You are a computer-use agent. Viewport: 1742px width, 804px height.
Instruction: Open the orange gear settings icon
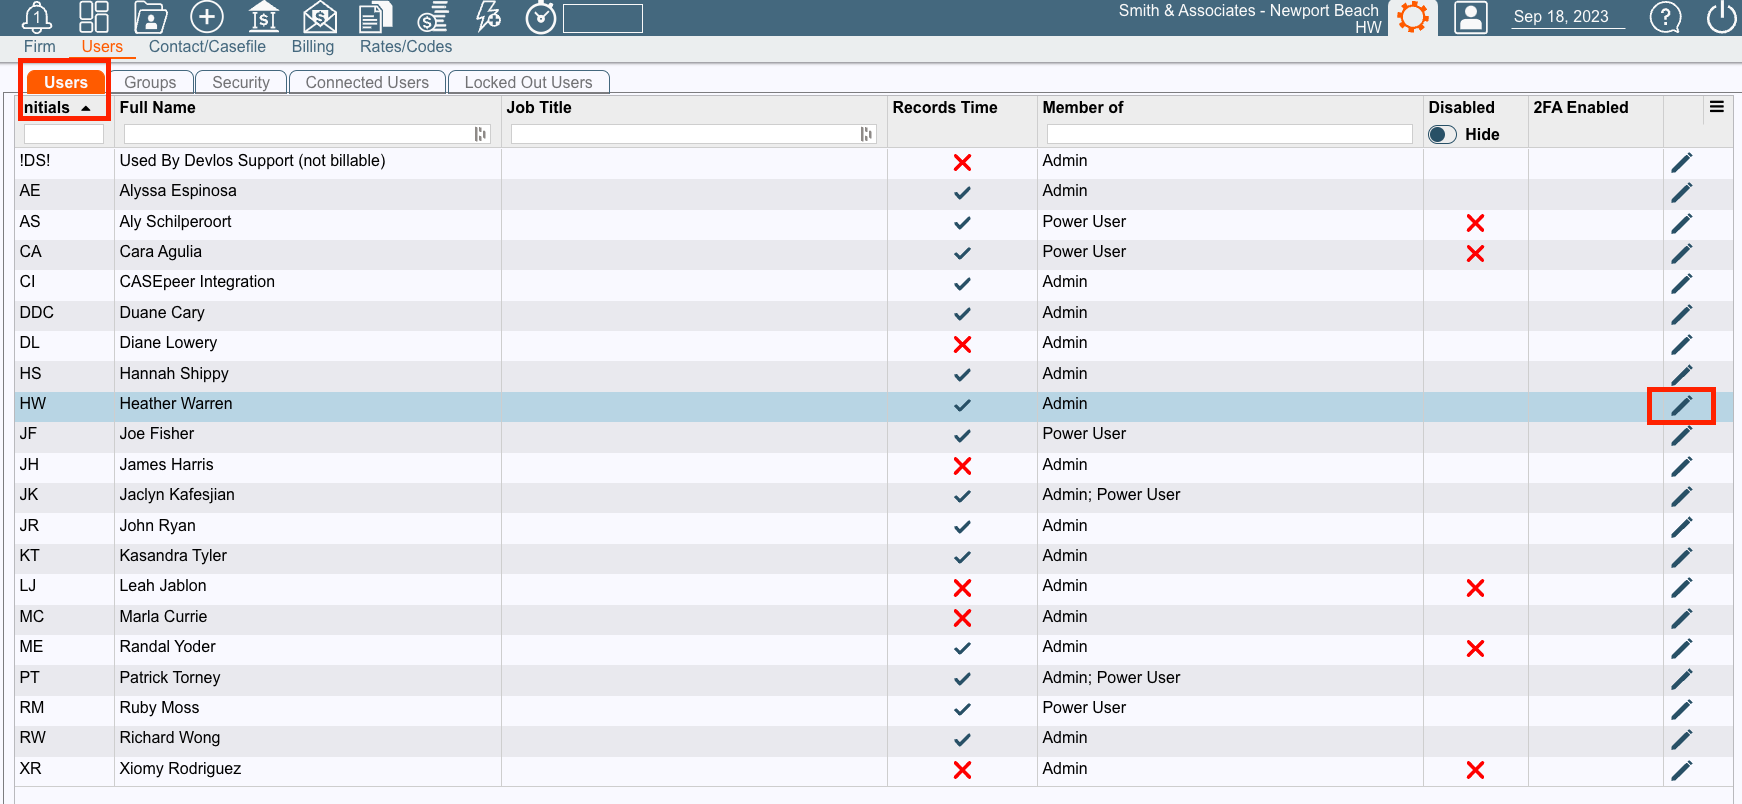click(1413, 17)
